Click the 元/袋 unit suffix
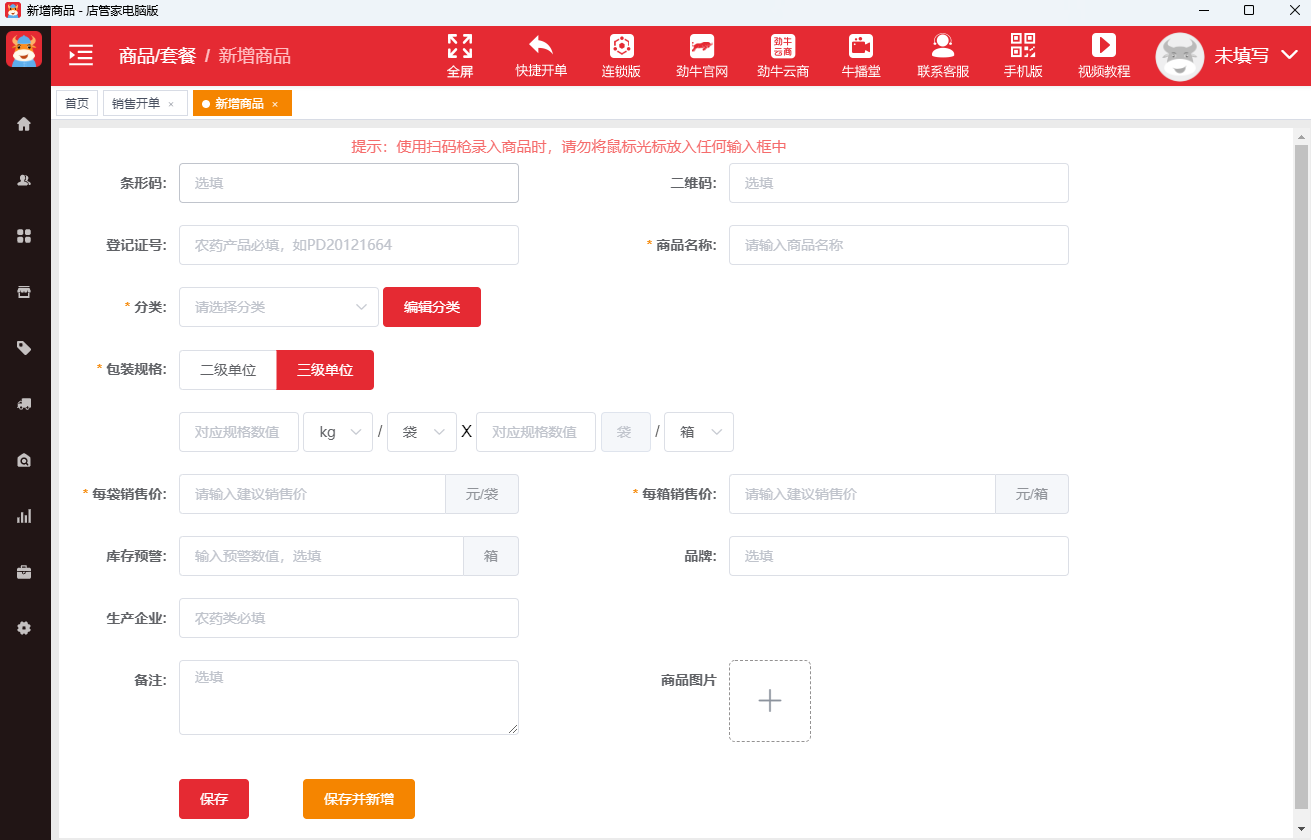The width and height of the screenshot is (1311, 840). (482, 494)
